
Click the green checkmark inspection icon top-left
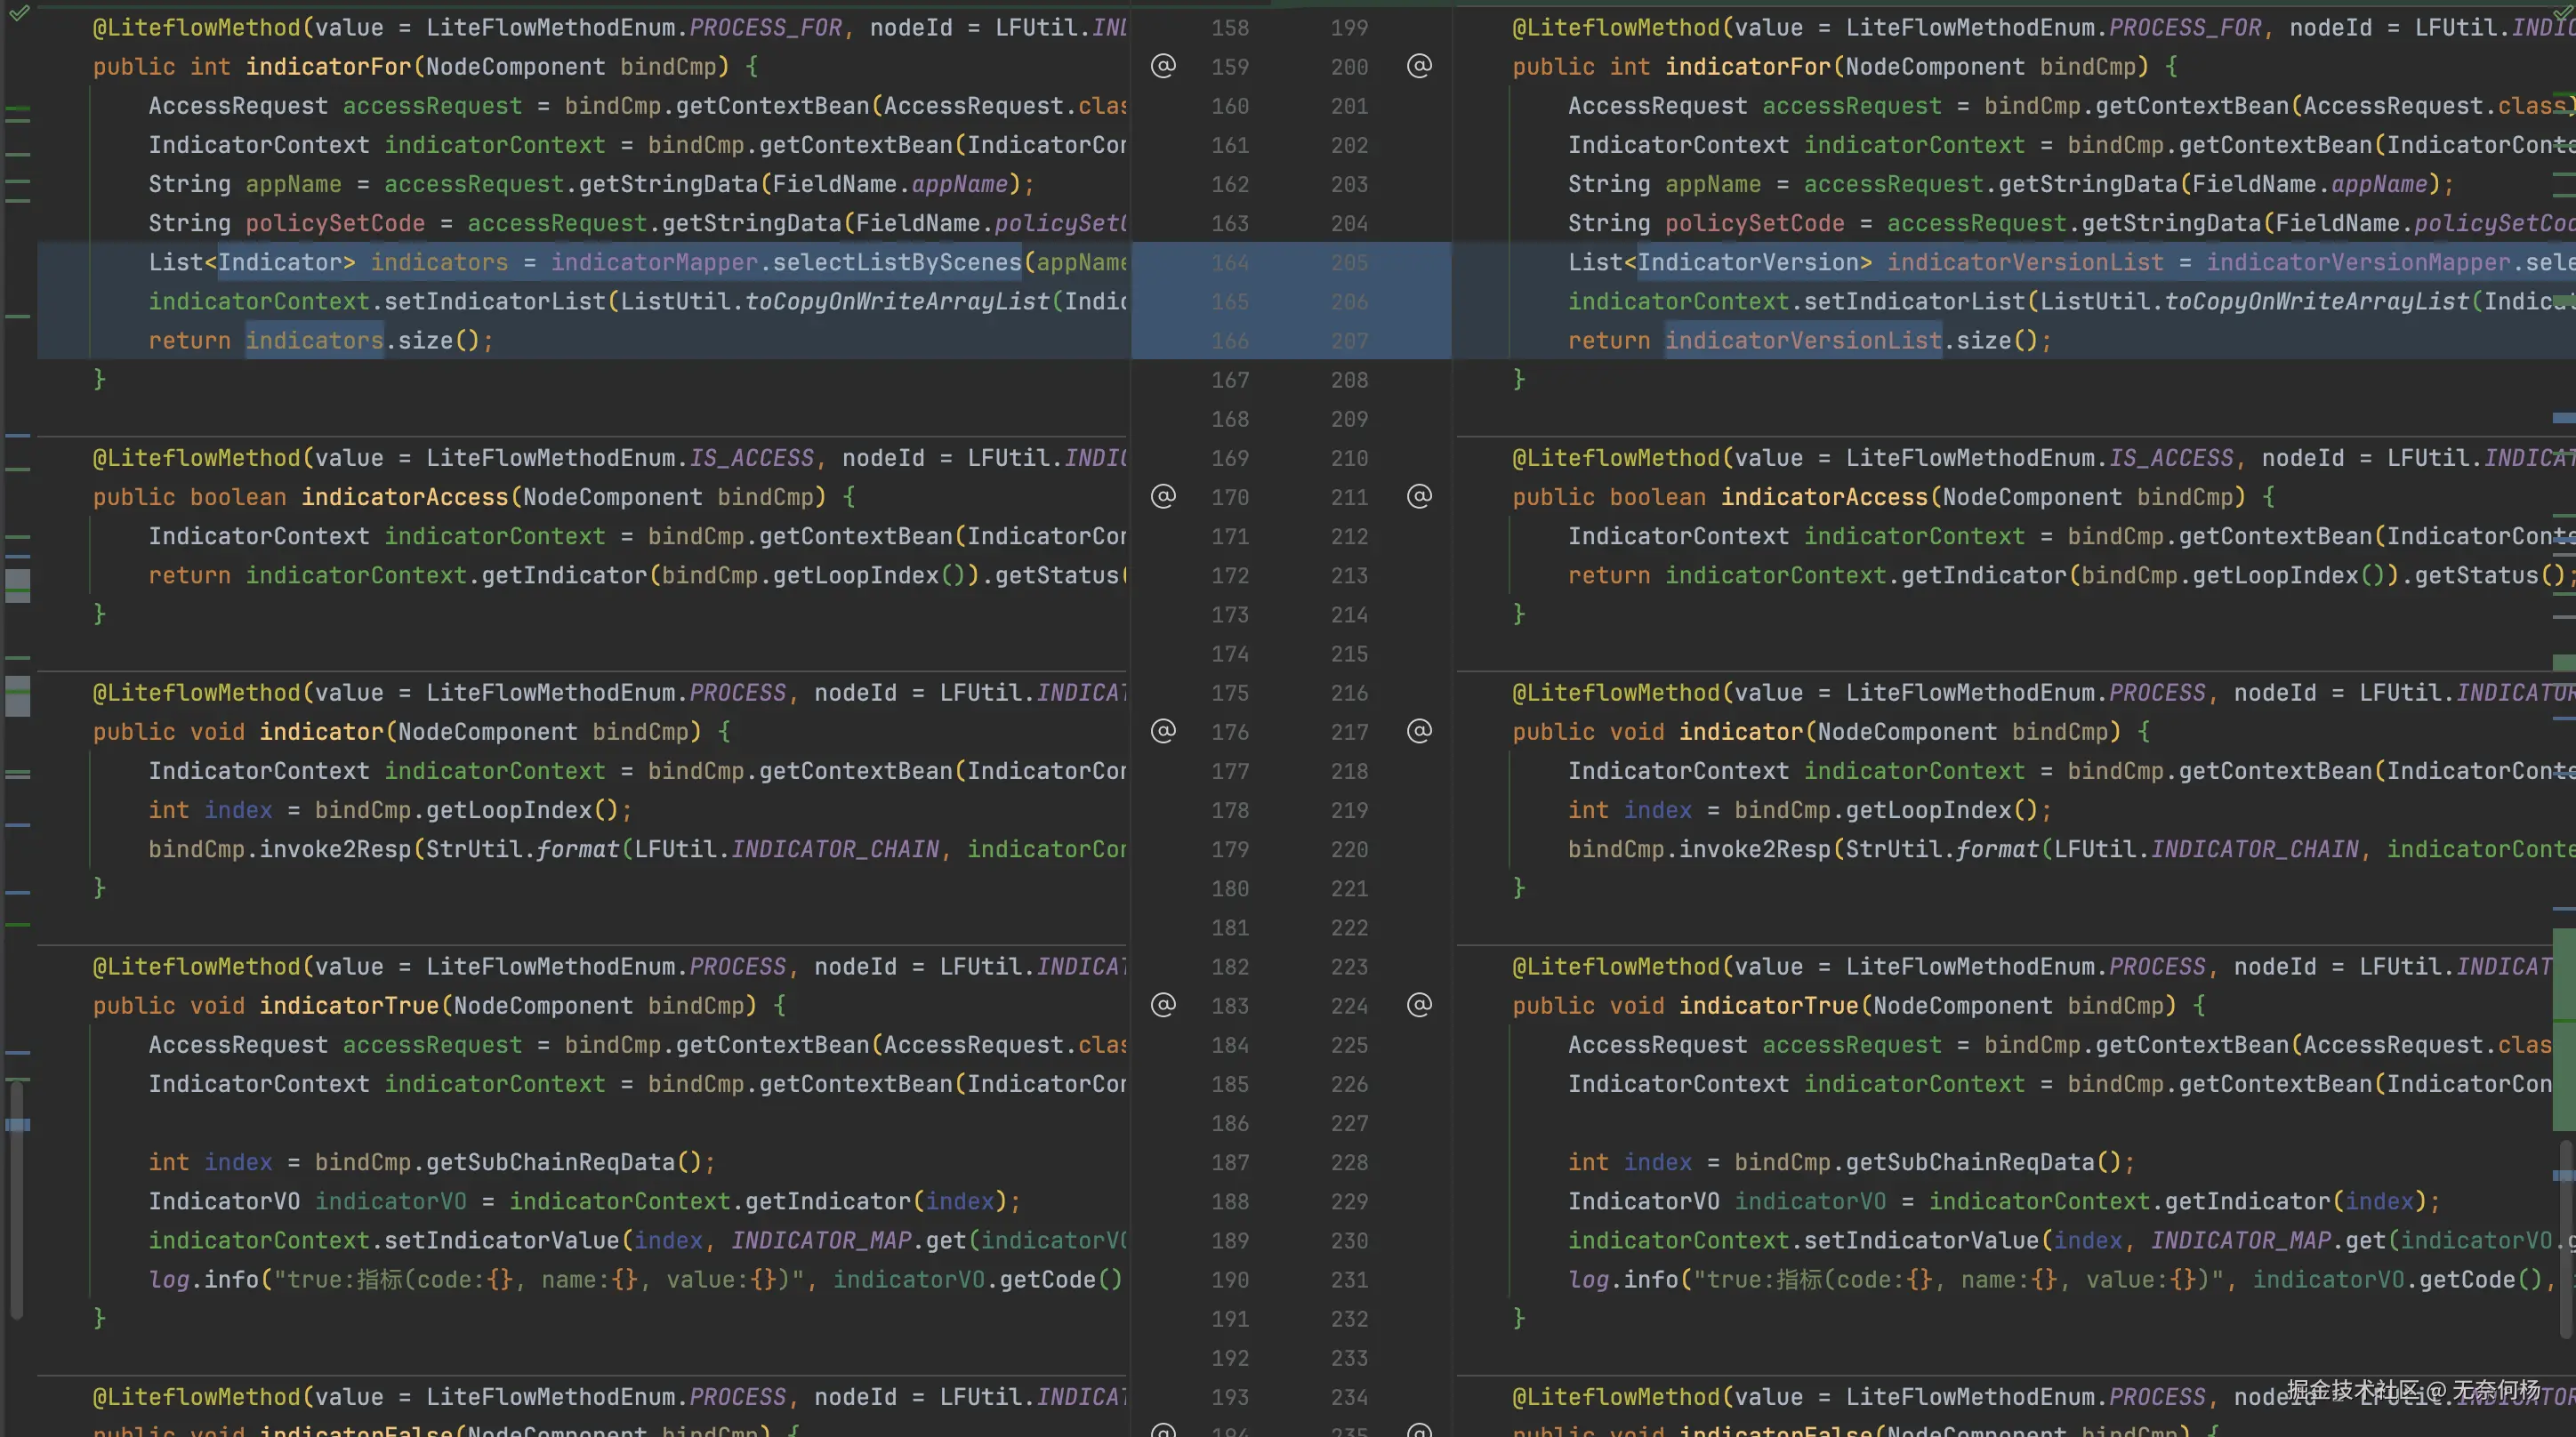19,13
